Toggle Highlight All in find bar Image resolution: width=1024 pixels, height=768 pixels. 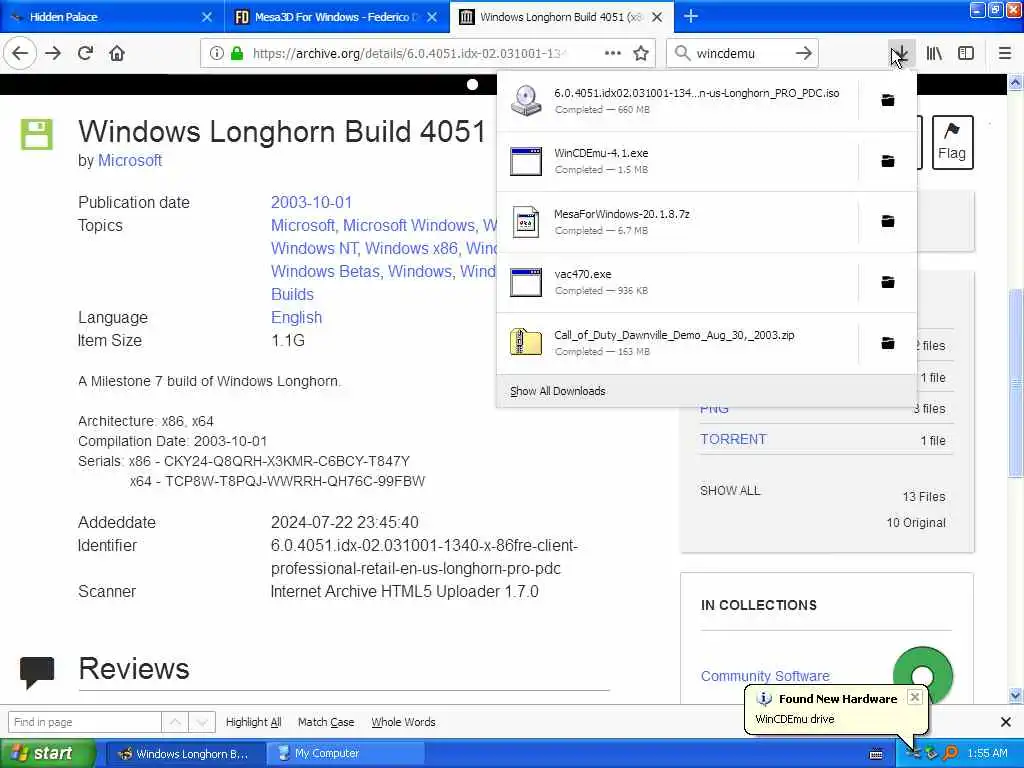point(253,722)
